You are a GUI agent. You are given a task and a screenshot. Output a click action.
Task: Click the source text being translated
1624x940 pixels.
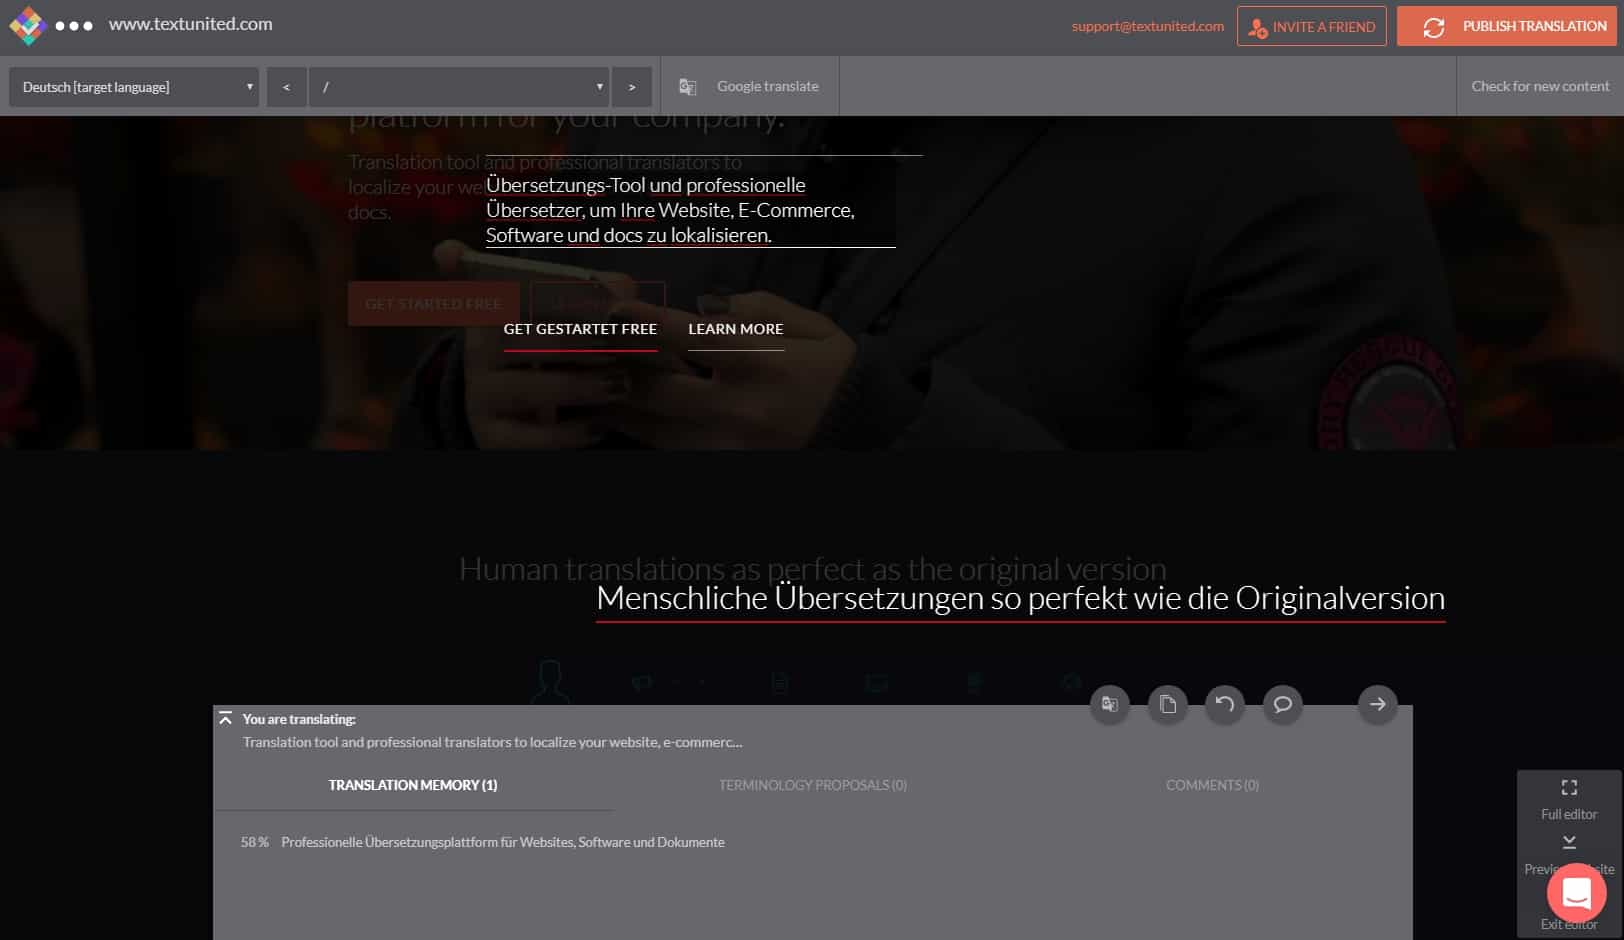pyautogui.click(x=492, y=742)
